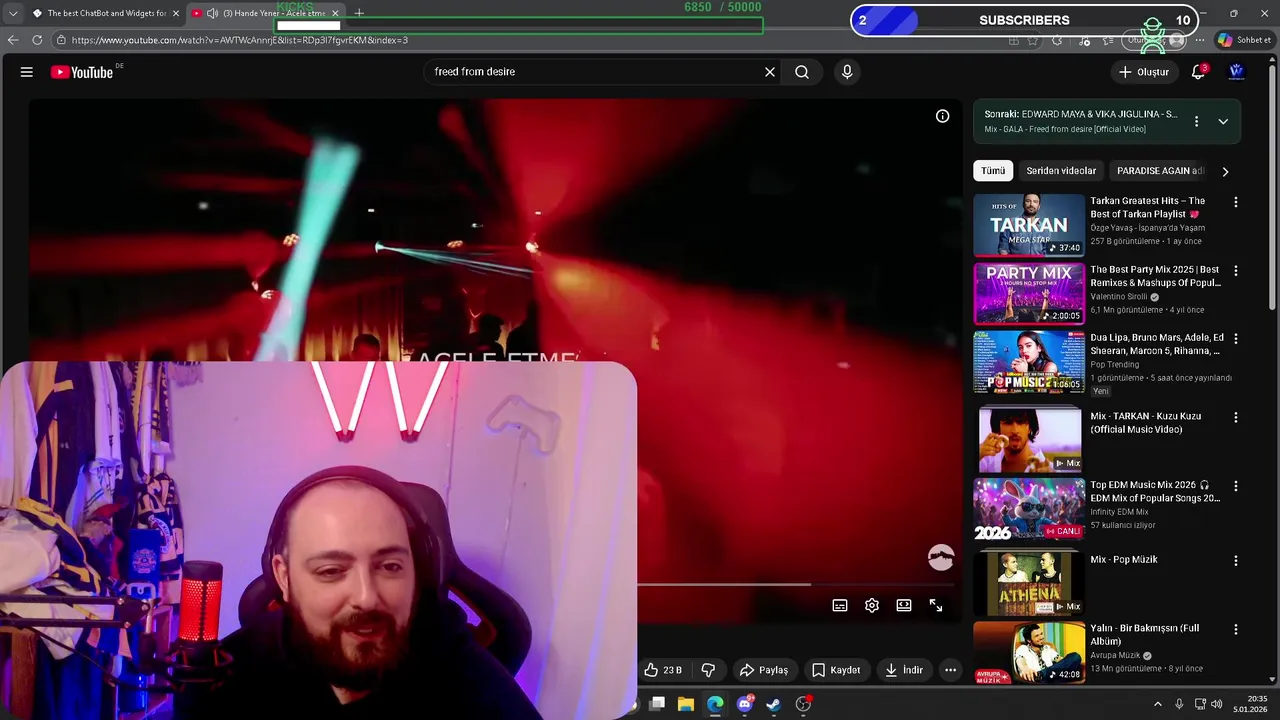Viewport: 1280px width, 720px height.
Task: Open options for Mix - TARKAN Kuzu Kuzu
Action: pyautogui.click(x=1236, y=417)
